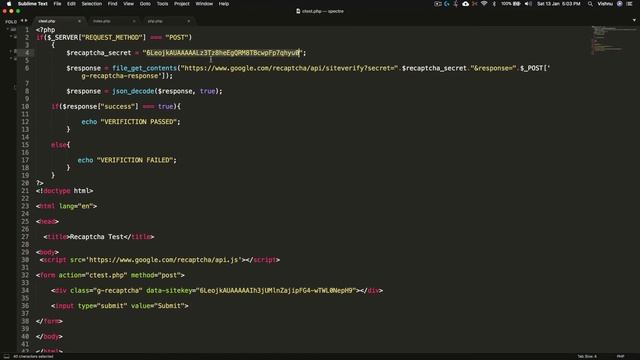Click json_decode on line 8
The height and width of the screenshot is (360, 640).
(133, 91)
